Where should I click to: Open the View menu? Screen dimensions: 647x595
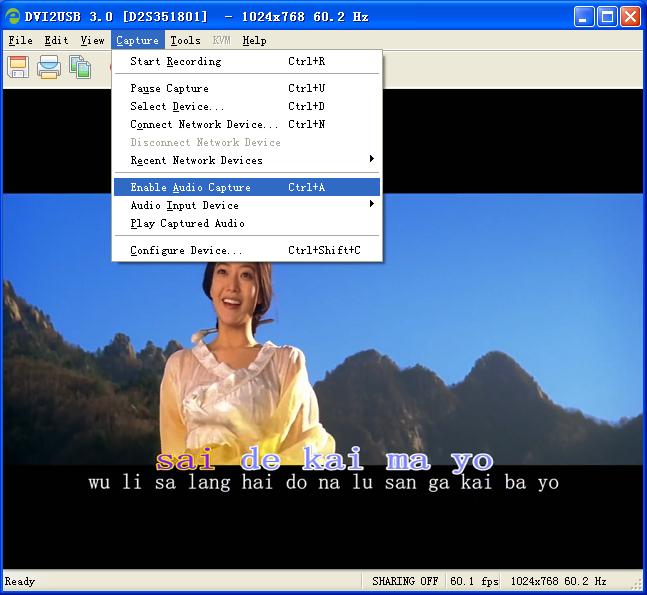93,41
